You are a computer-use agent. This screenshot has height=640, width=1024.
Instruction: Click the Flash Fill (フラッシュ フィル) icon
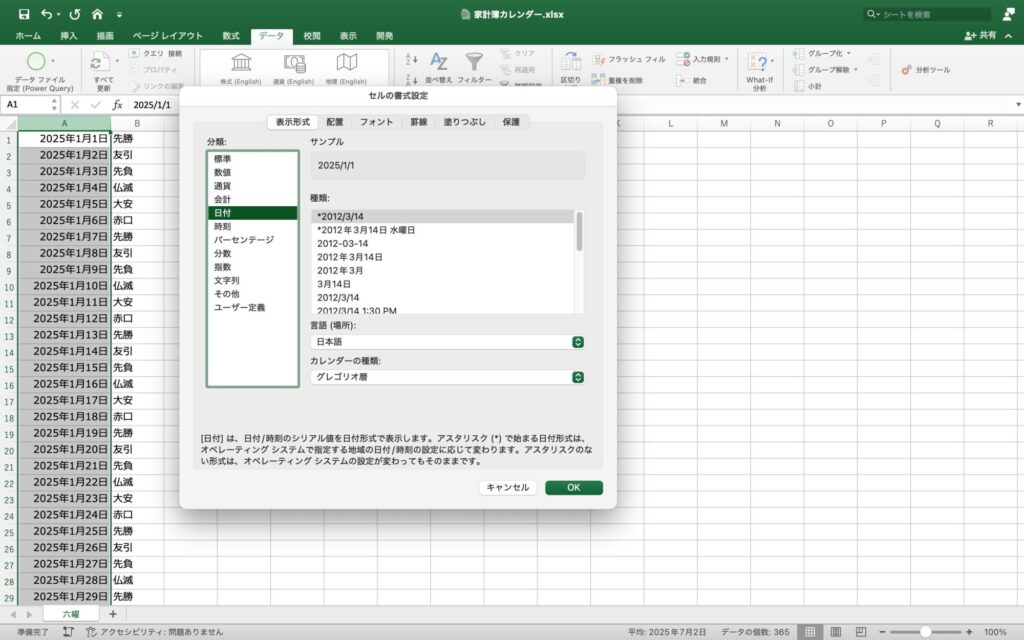tap(598, 59)
